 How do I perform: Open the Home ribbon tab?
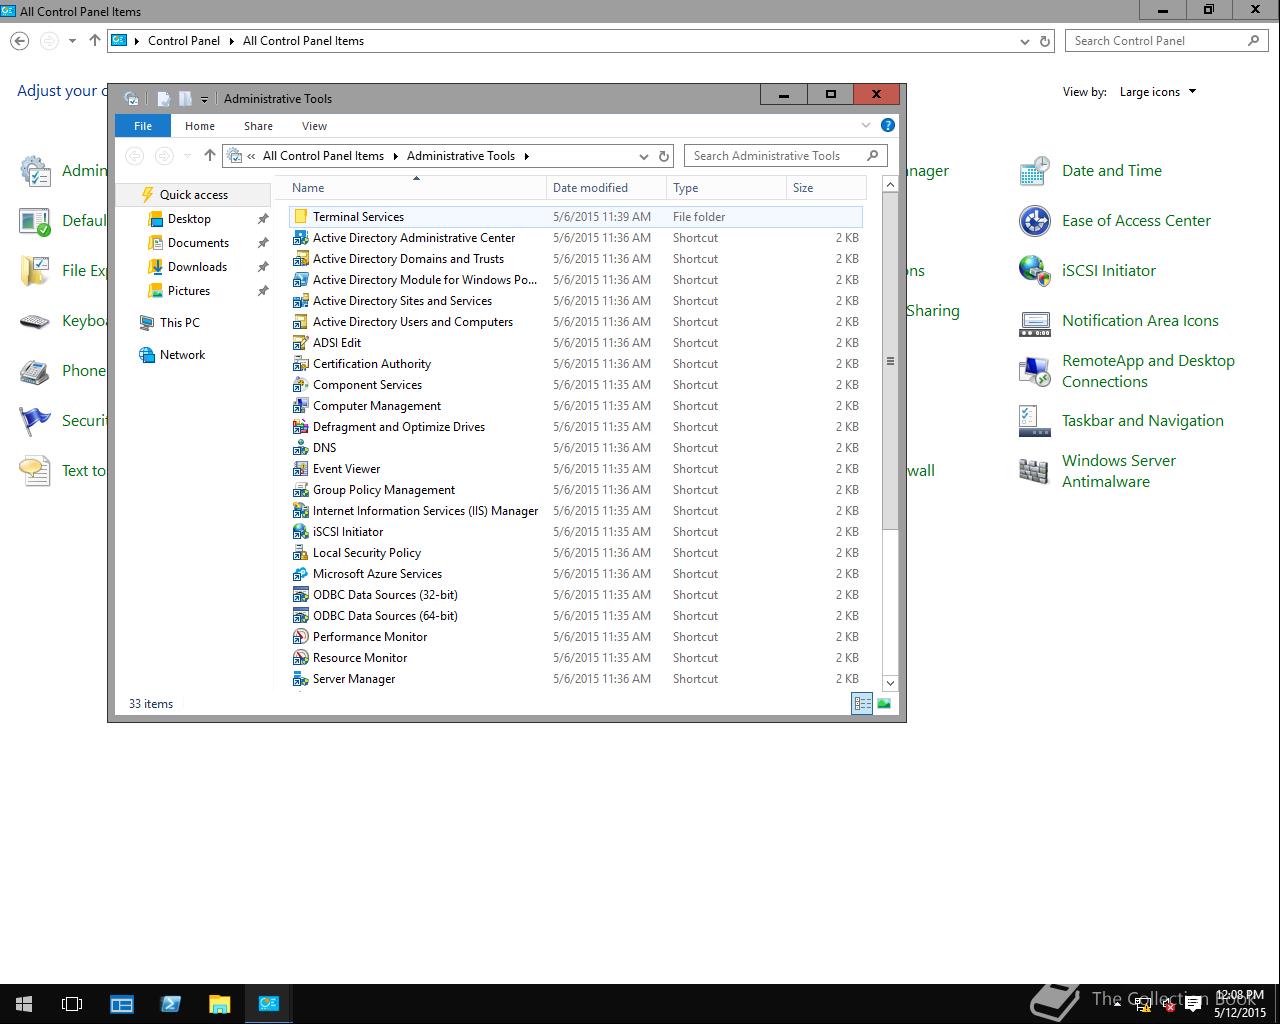(x=200, y=126)
